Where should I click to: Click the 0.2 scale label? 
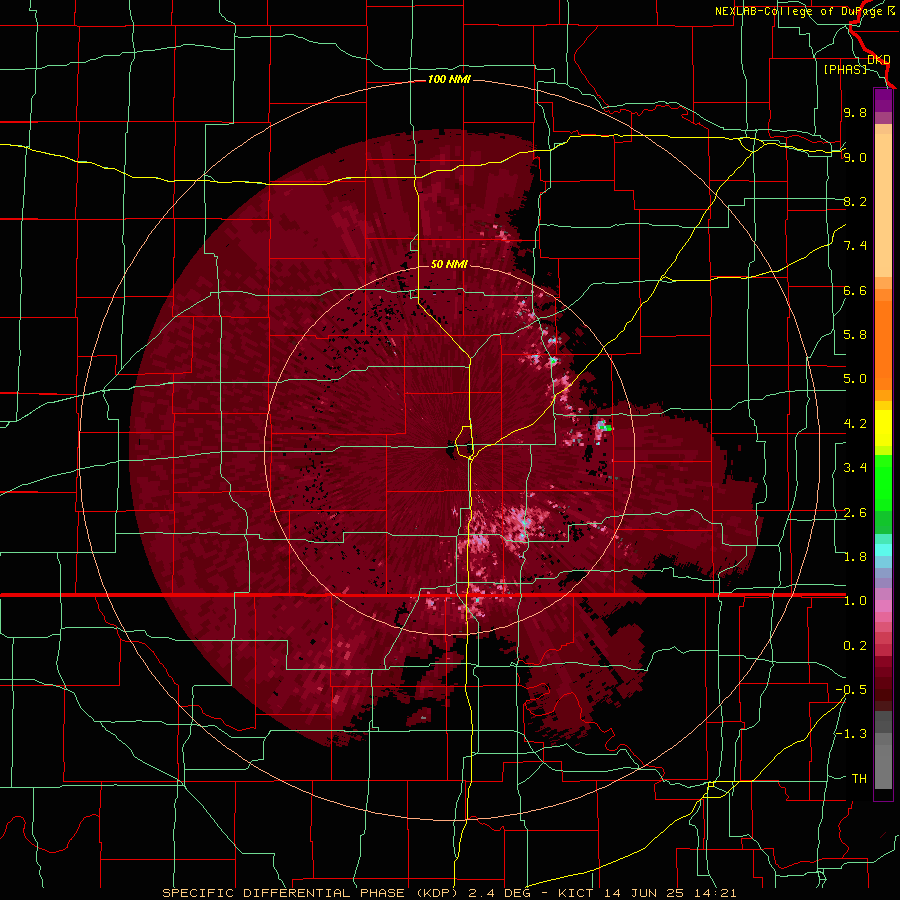pos(855,646)
